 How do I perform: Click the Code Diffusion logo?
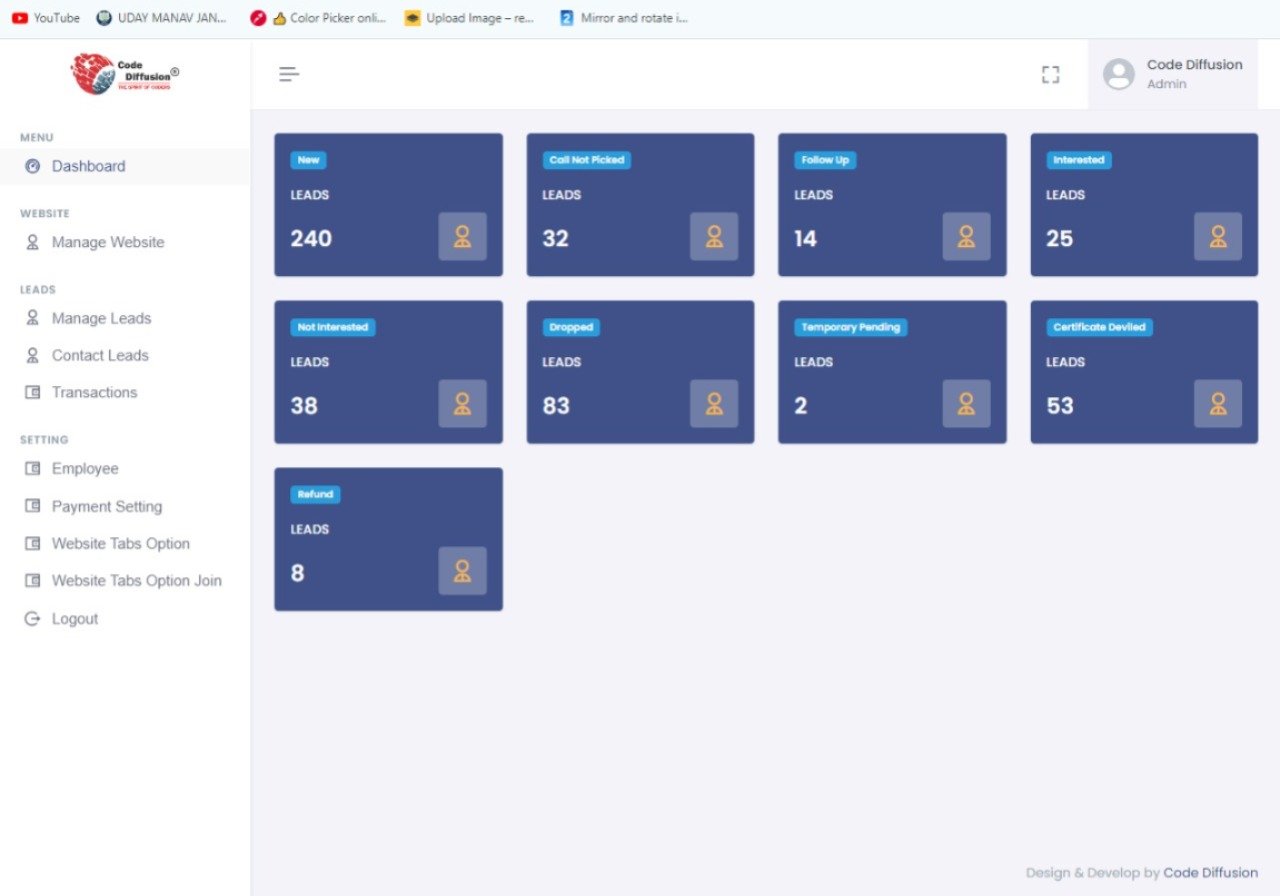tap(125, 74)
